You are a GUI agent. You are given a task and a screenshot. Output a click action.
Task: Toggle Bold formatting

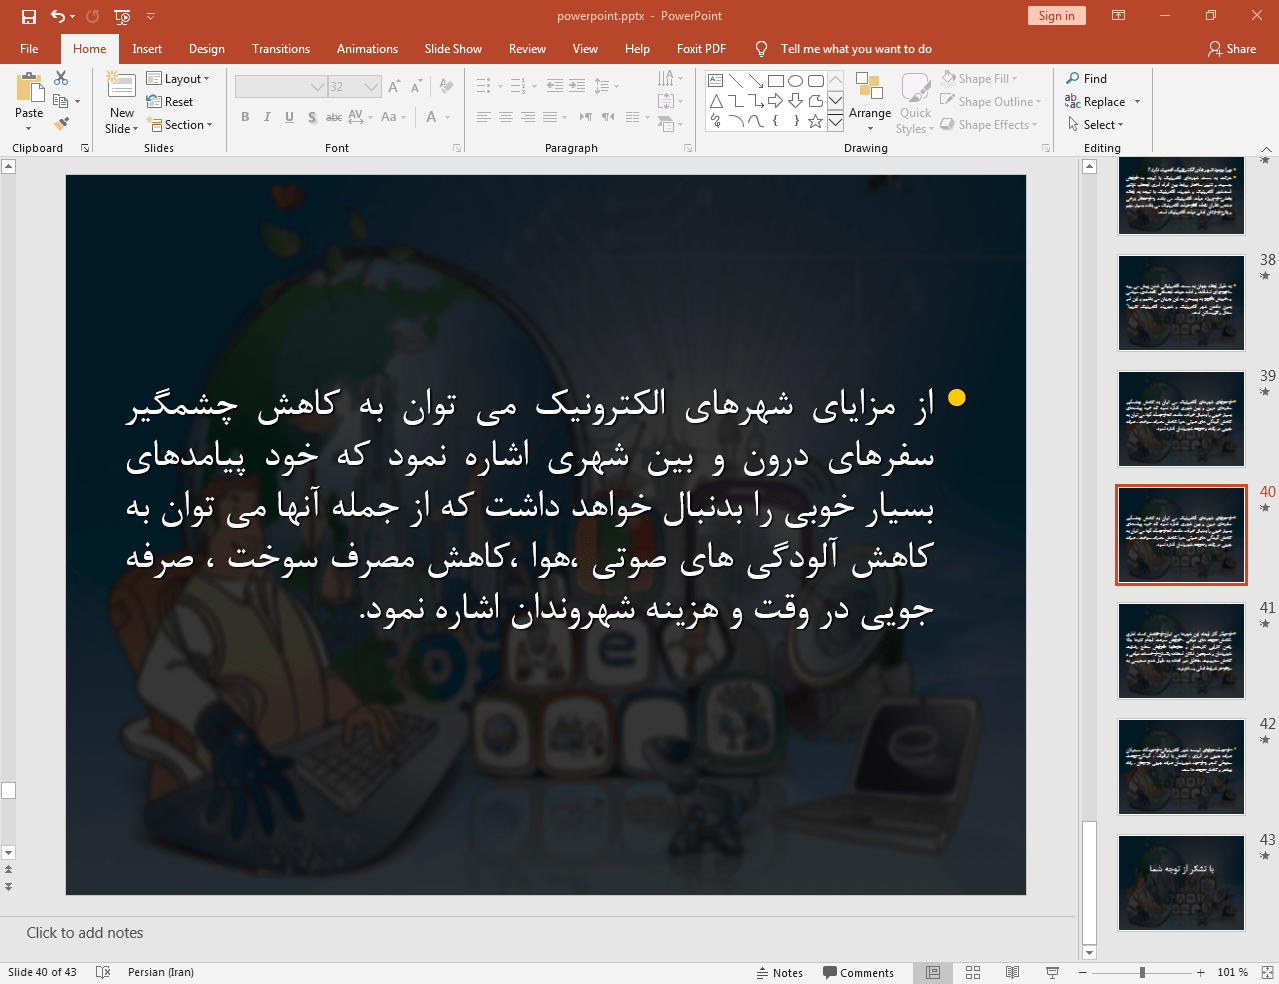tap(245, 117)
